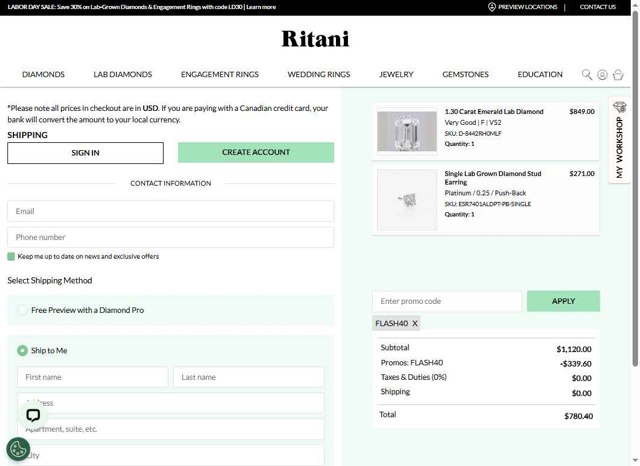
Task: Click the SKU: D-8442RH0MLF text
Action: click(473, 133)
